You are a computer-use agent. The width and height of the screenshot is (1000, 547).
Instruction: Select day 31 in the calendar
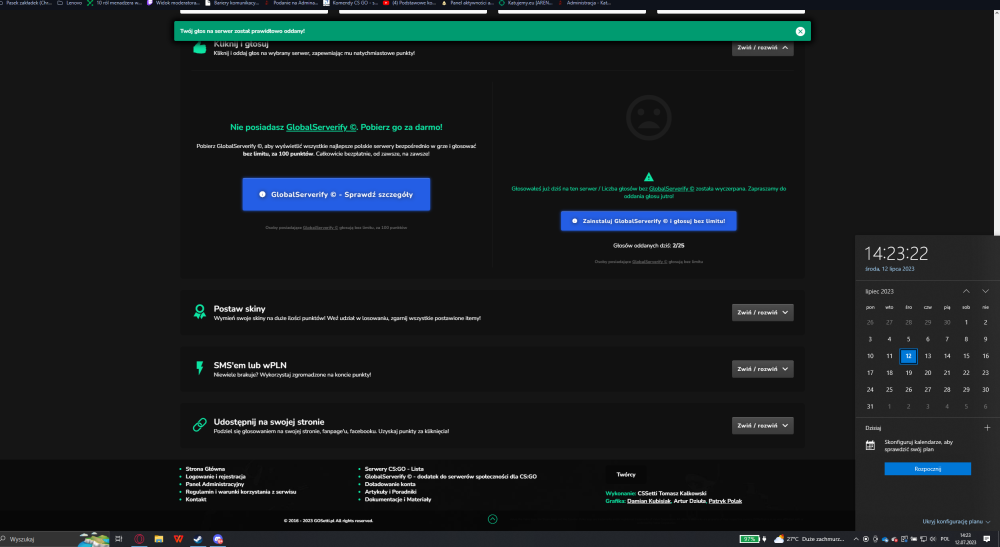(x=870, y=407)
